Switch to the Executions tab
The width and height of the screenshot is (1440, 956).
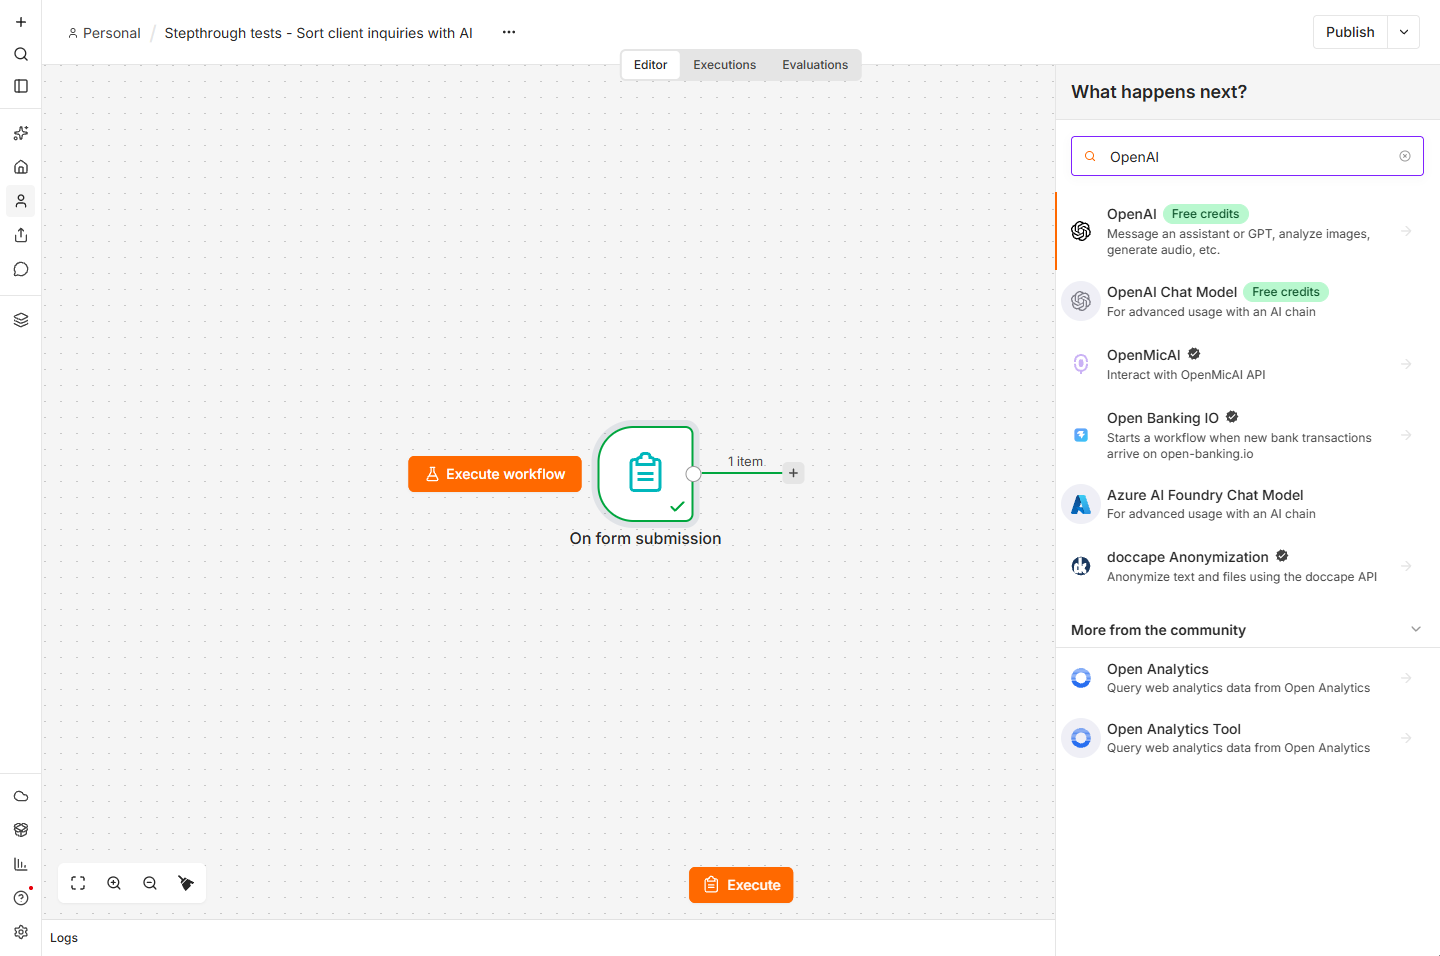point(725,65)
